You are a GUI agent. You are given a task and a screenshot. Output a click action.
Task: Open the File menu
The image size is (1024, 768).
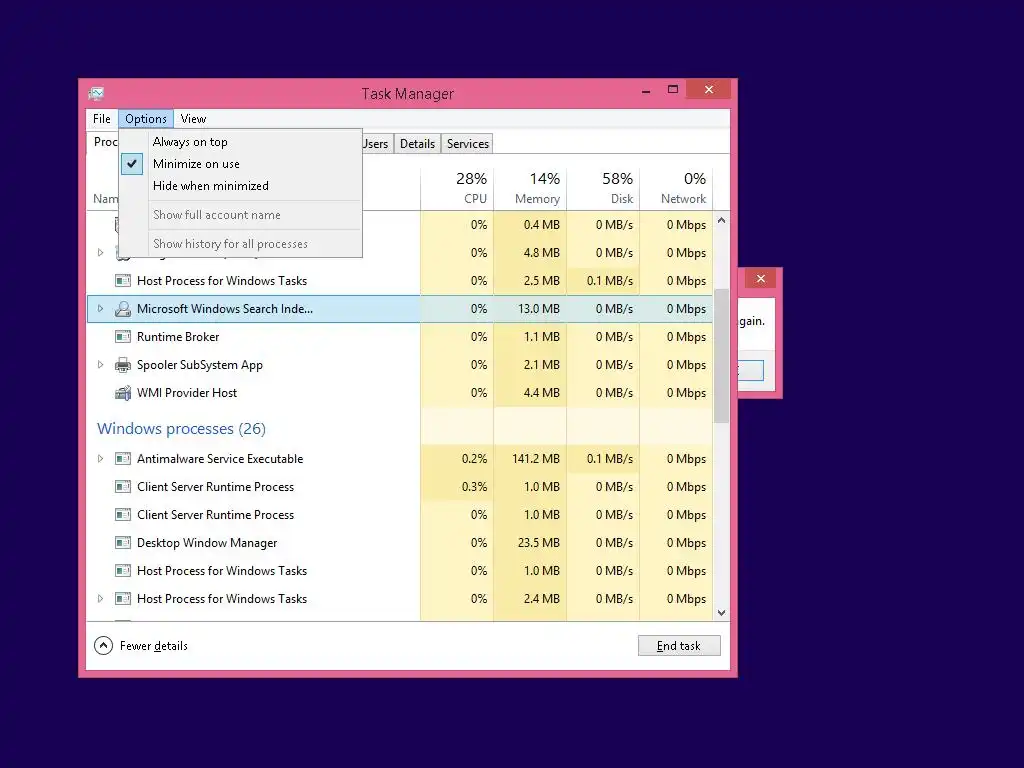tap(102, 119)
